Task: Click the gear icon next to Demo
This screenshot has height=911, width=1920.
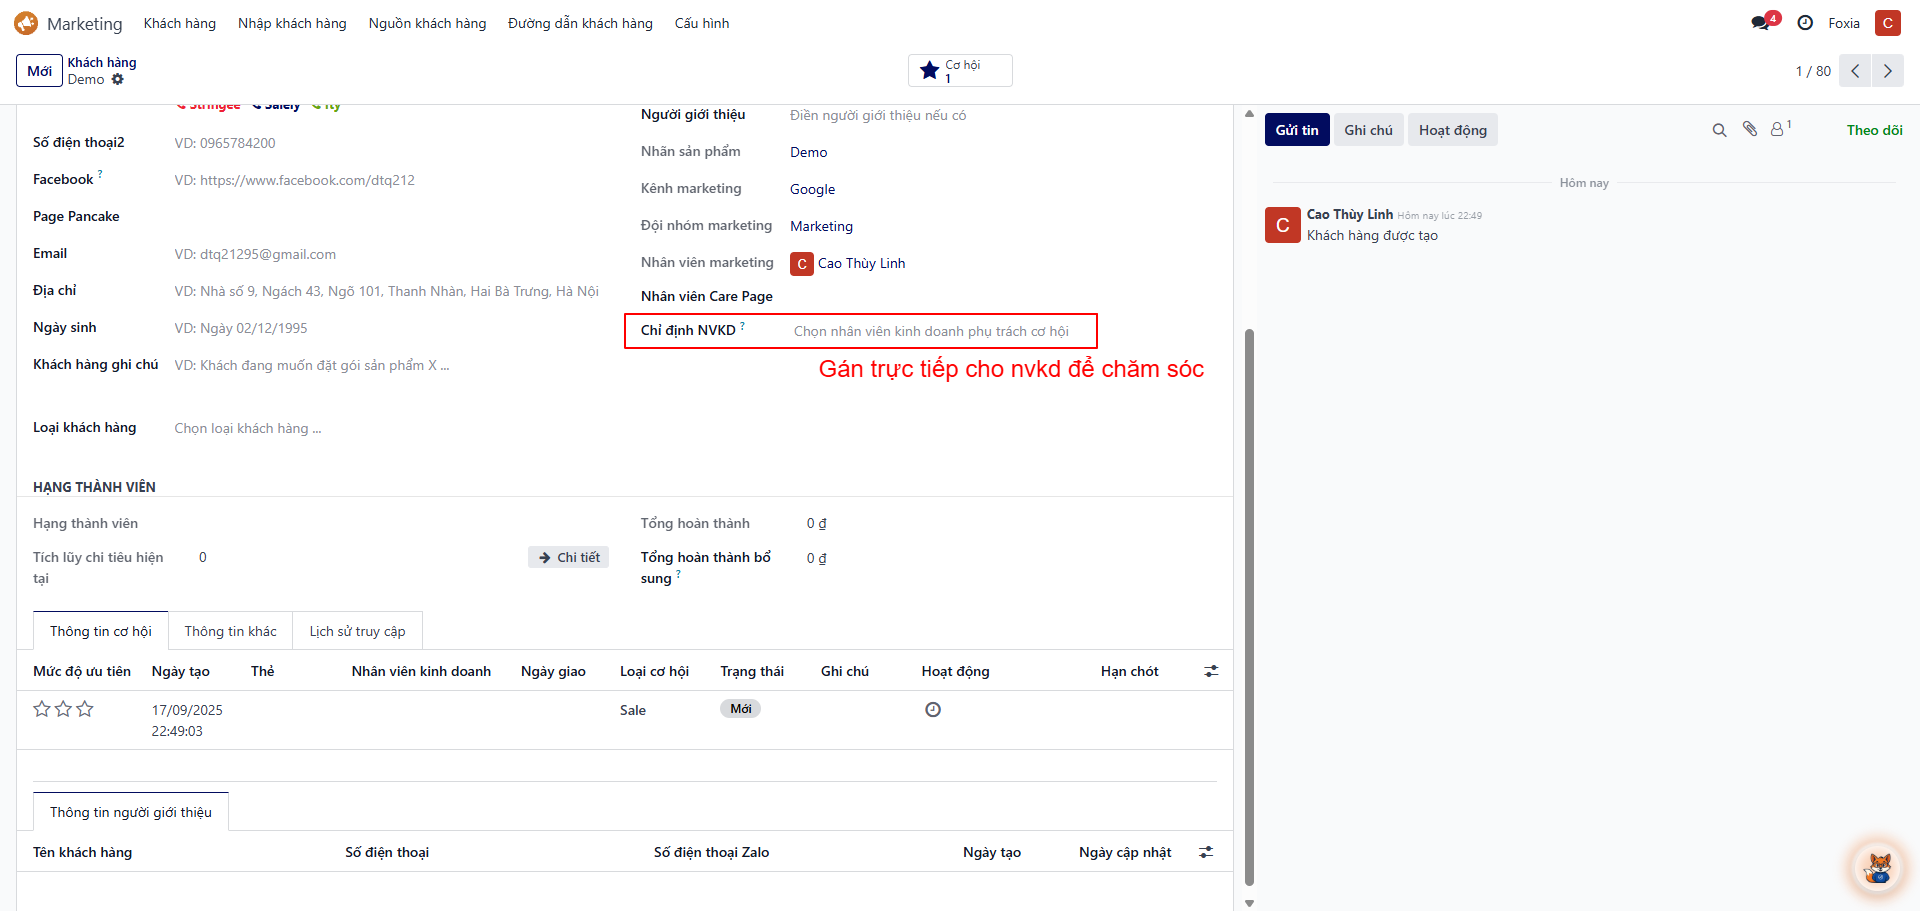Action: pyautogui.click(x=118, y=80)
